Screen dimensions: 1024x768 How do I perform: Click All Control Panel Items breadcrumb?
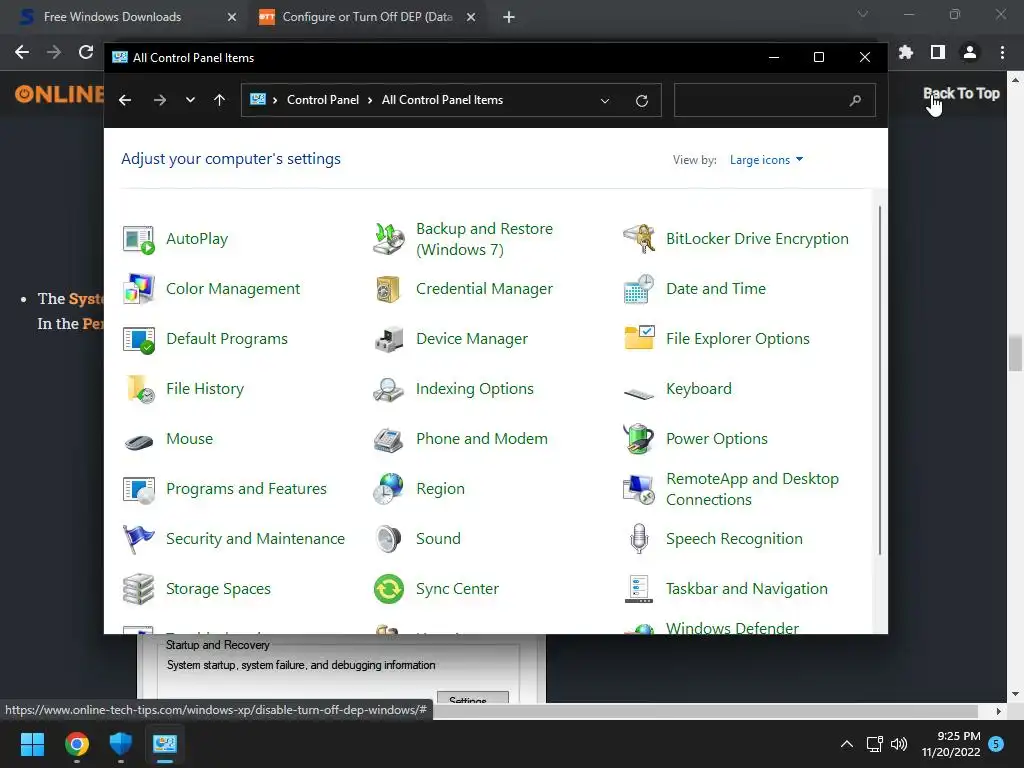[442, 100]
